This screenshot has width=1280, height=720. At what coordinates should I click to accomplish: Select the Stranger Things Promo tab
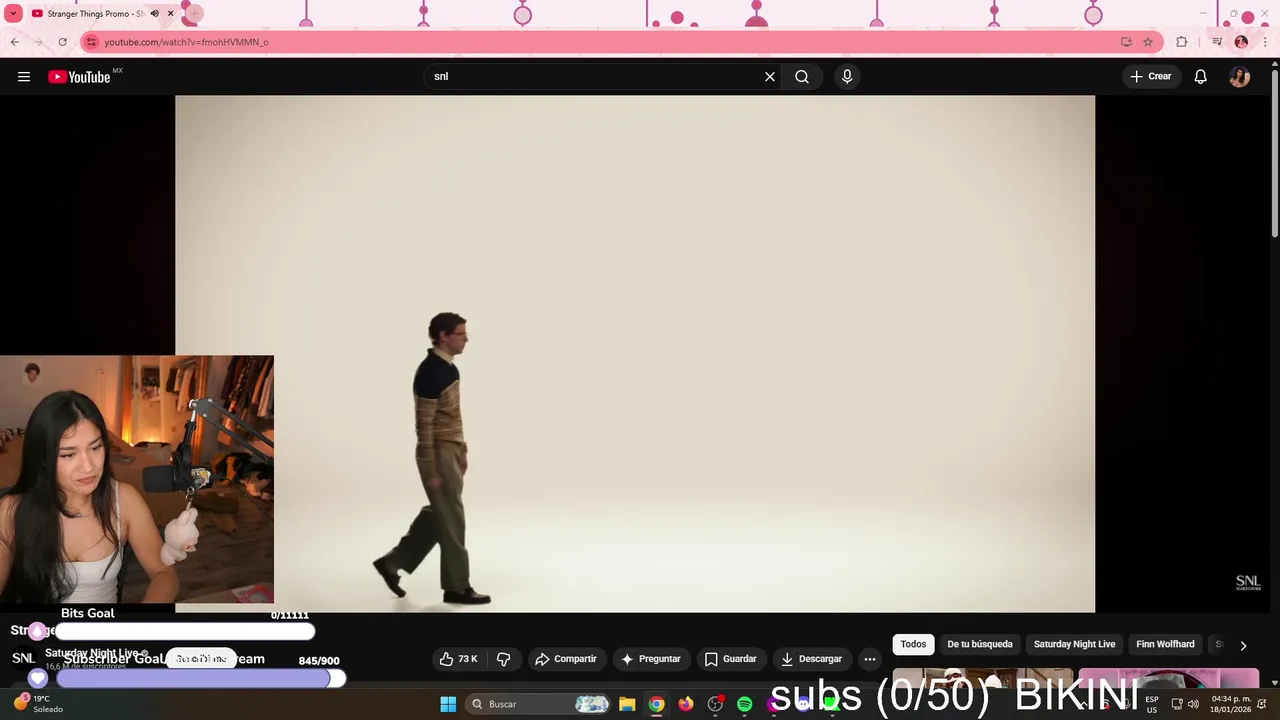95,14
